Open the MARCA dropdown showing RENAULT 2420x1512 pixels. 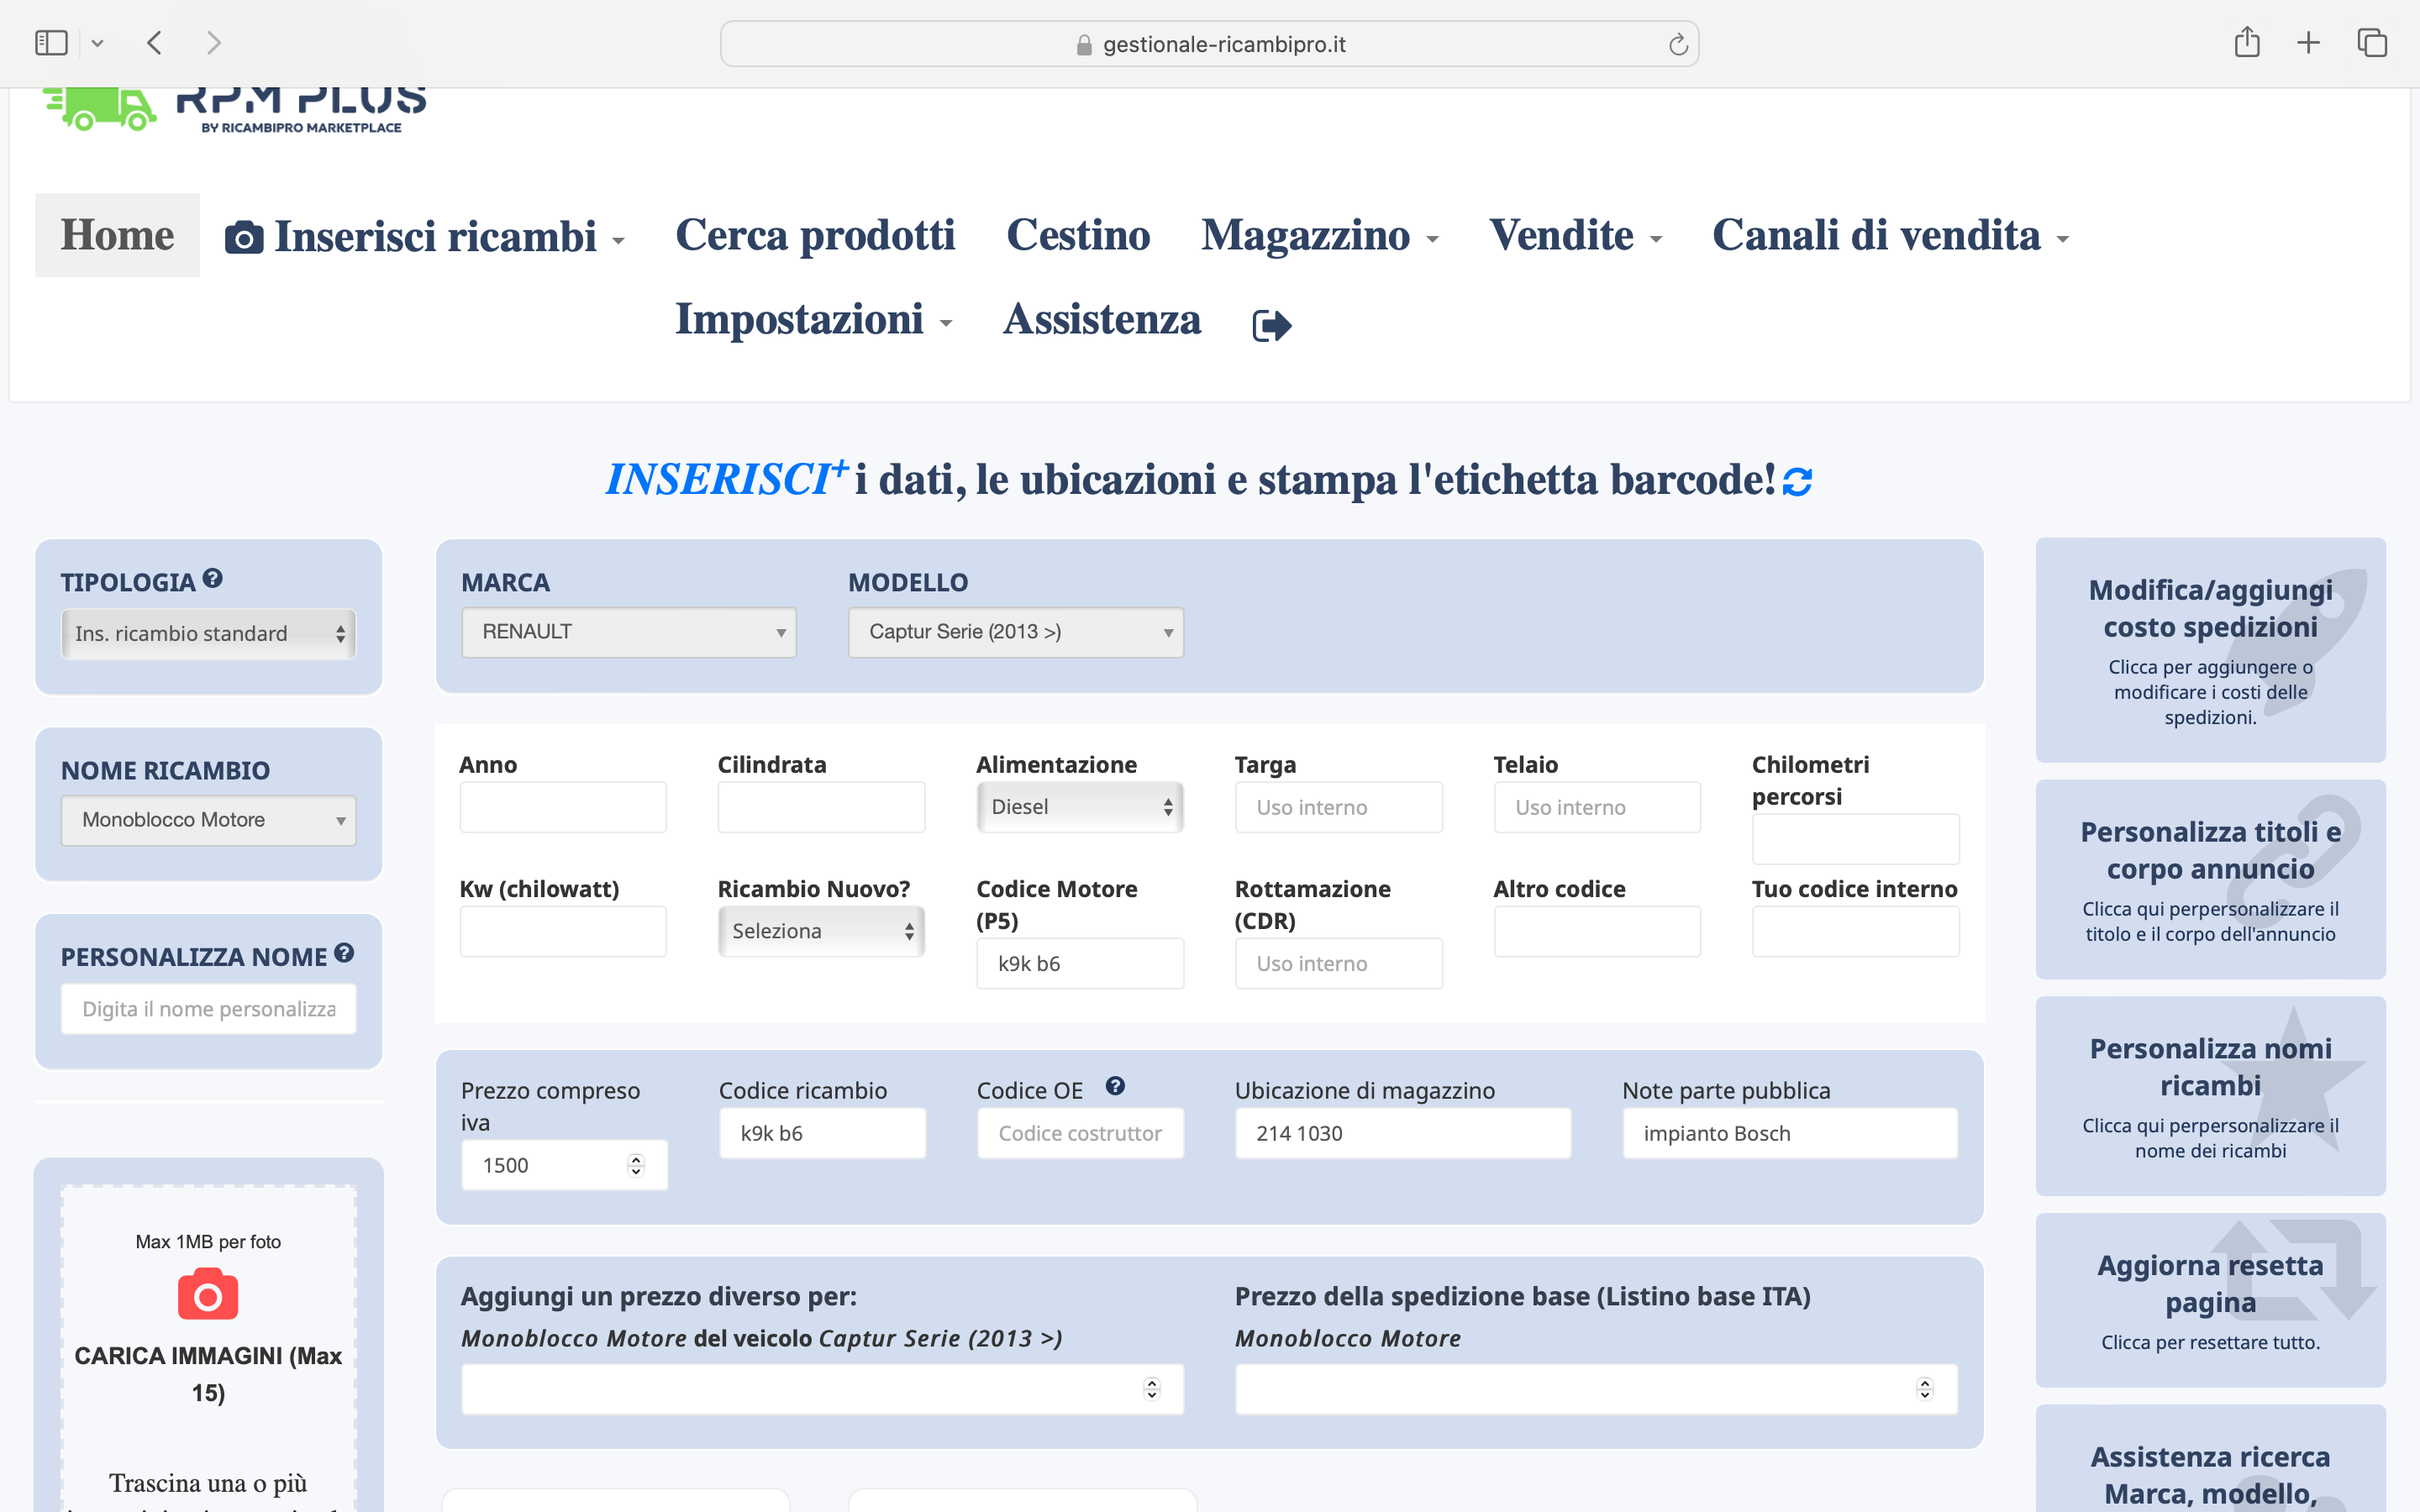[629, 632]
